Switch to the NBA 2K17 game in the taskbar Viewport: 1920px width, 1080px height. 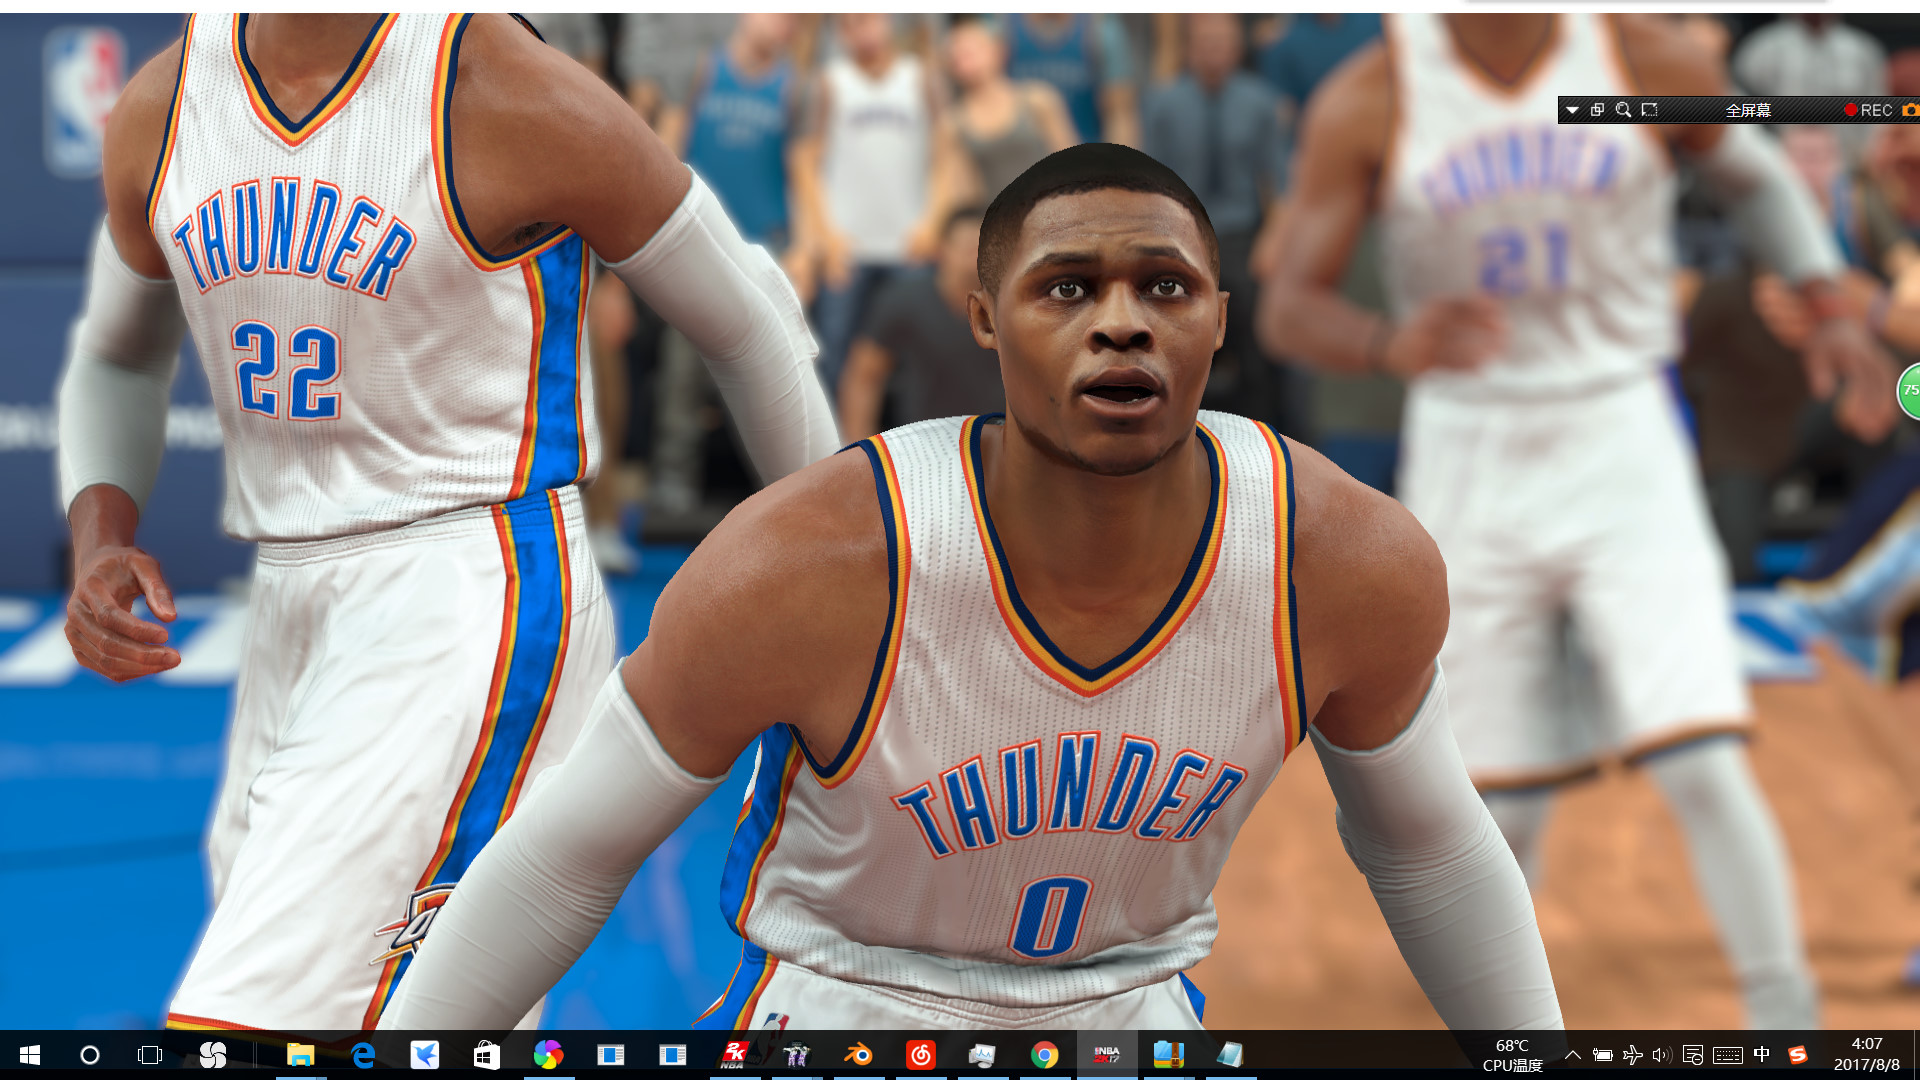pyautogui.click(x=1107, y=1055)
